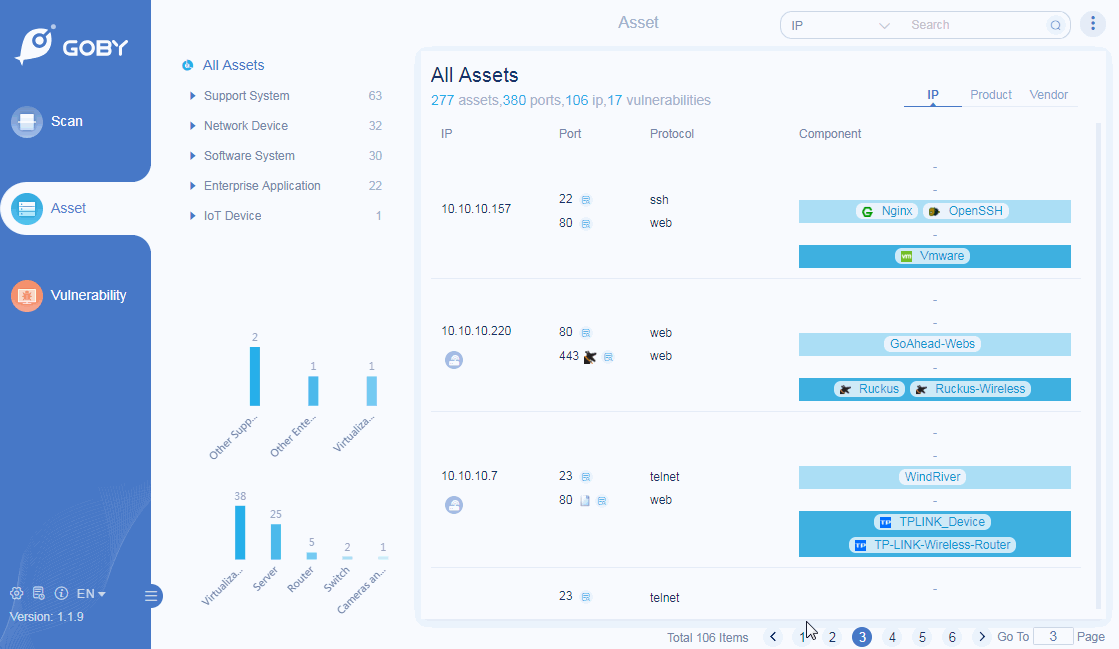This screenshot has width=1119, height=649.
Task: Click the next page arrow
Action: [x=982, y=637]
